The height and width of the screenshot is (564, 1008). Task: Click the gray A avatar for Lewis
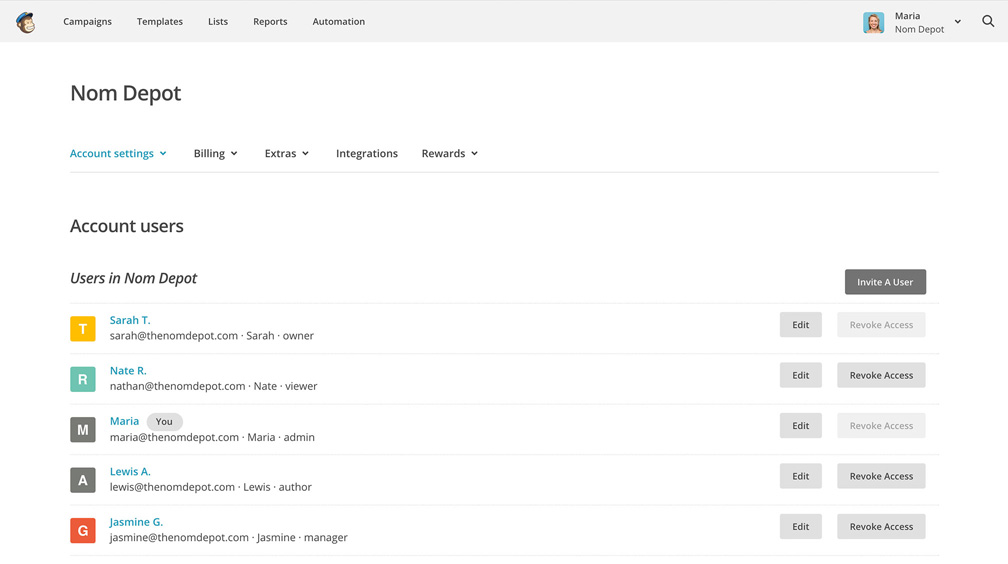point(83,480)
